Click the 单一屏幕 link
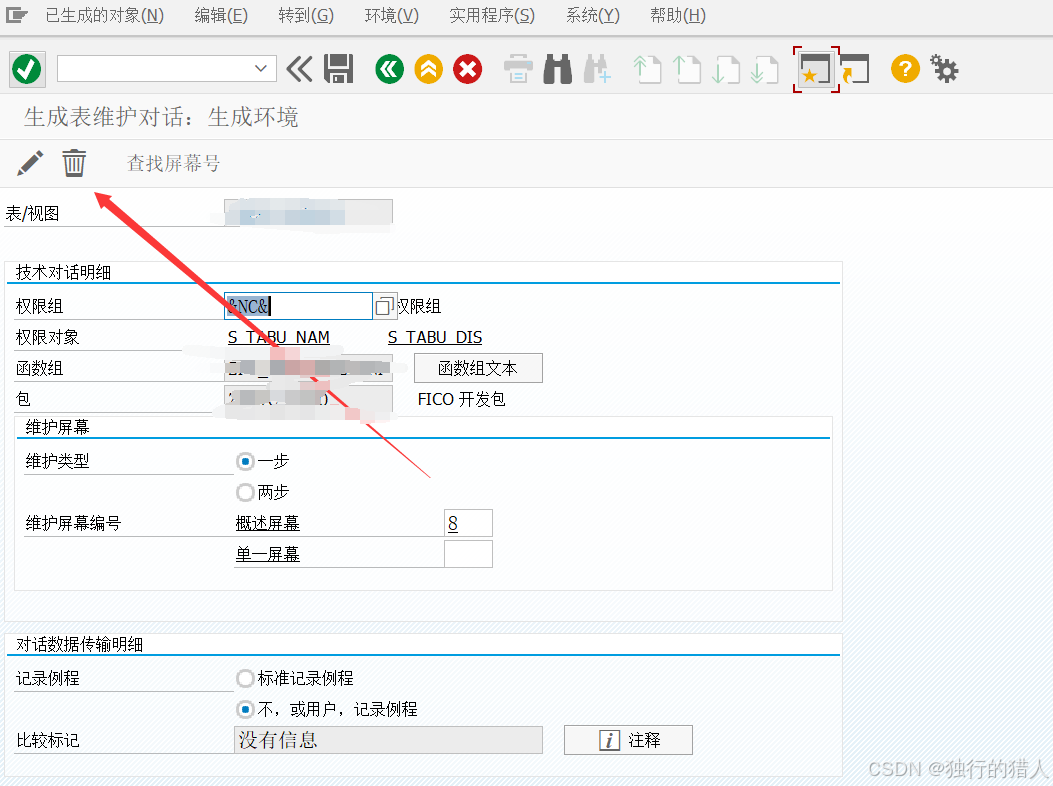 click(267, 554)
